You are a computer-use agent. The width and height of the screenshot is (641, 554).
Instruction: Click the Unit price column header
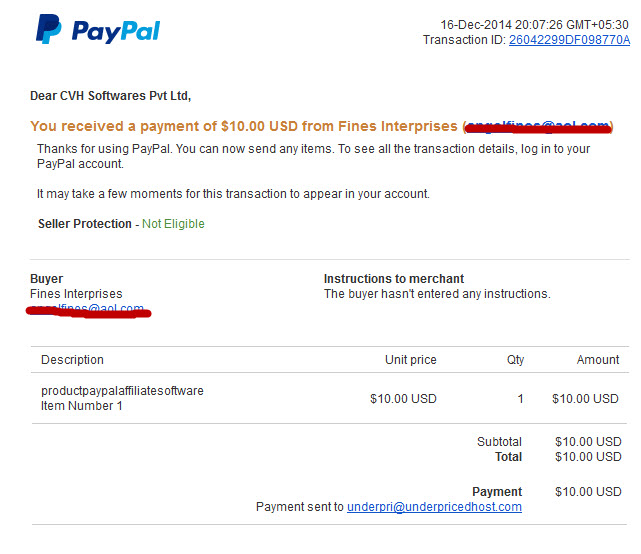pyautogui.click(x=410, y=360)
